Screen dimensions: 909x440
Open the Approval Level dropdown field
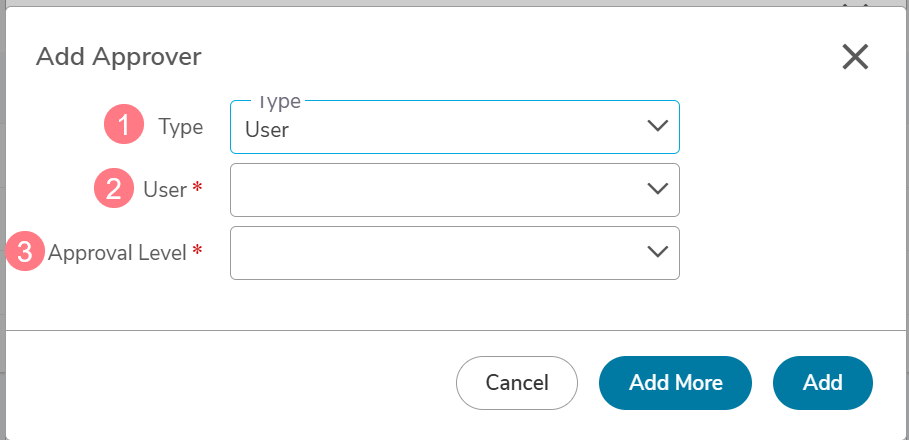[x=454, y=253]
